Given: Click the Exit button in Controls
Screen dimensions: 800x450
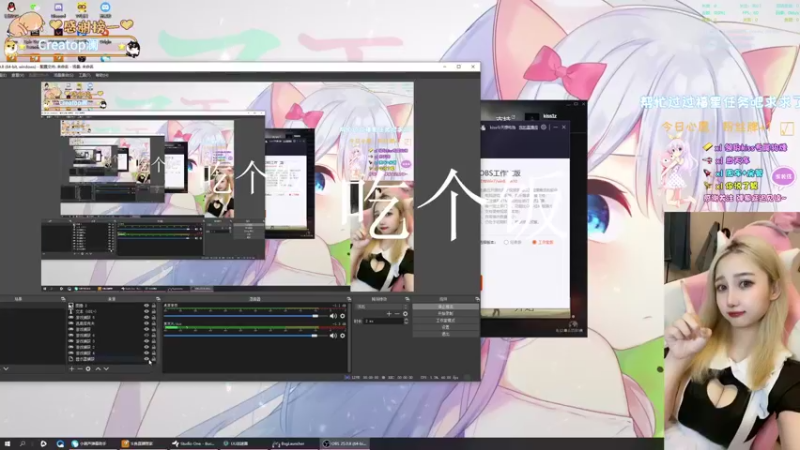Looking at the screenshot, I should click(x=445, y=334).
